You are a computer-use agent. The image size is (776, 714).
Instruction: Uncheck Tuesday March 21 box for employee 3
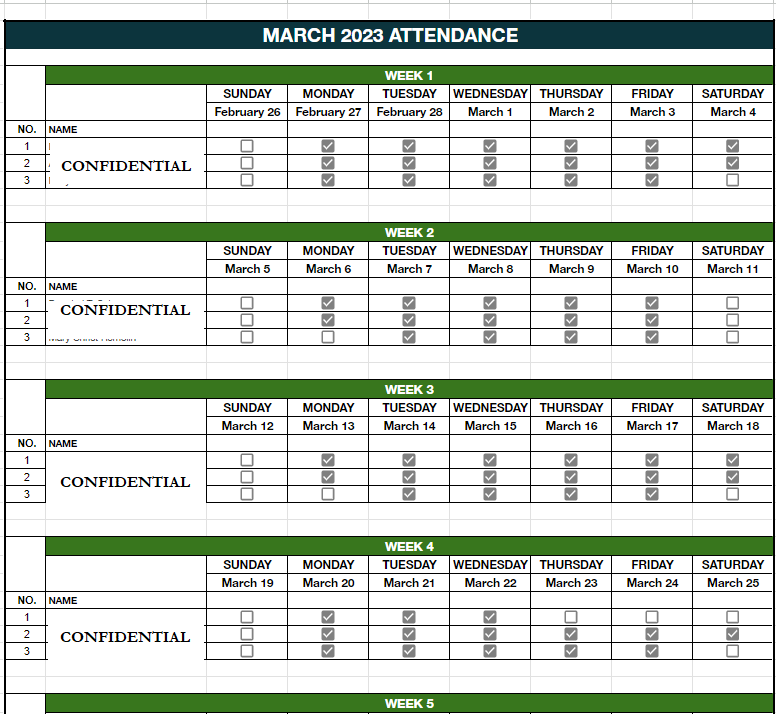tap(409, 651)
